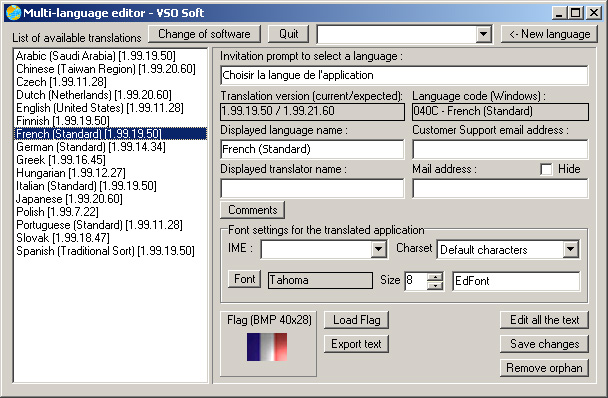The image size is (608, 398).
Task: Click the Save changes button
Action: [544, 344]
